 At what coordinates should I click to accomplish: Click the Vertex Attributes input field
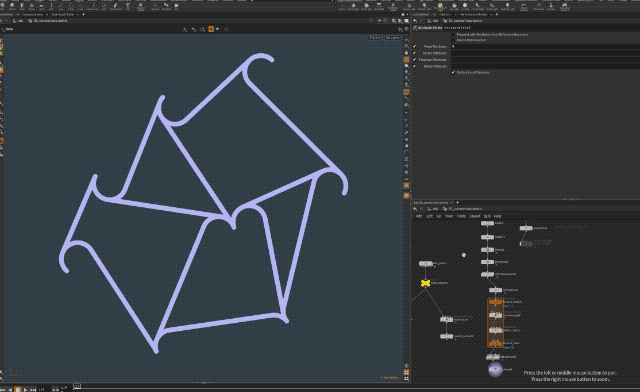[x=545, y=53]
